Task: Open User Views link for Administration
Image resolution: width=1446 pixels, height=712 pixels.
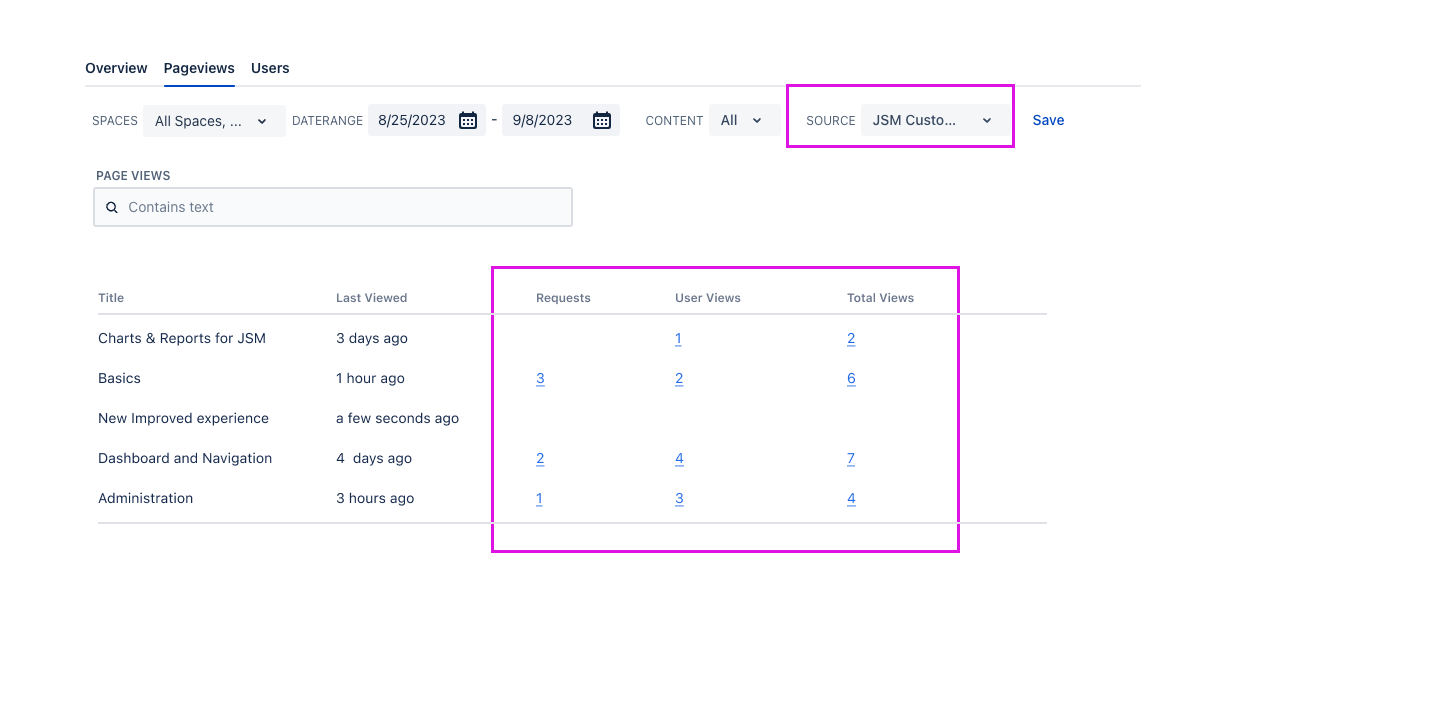Action: [x=679, y=499]
